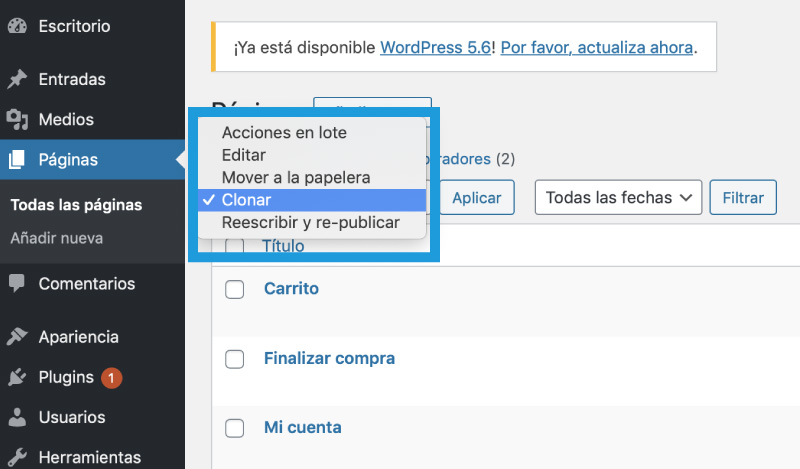Click Añadir nueva under Páginas
The width and height of the screenshot is (800, 469).
57,238
